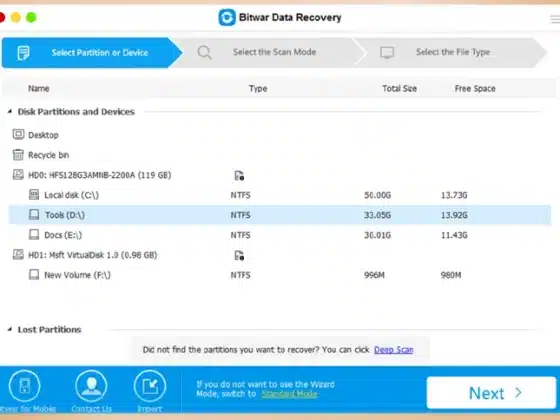Open the hamburger menu at top right
Screen dimensions: 560x420
[x=555, y=19]
